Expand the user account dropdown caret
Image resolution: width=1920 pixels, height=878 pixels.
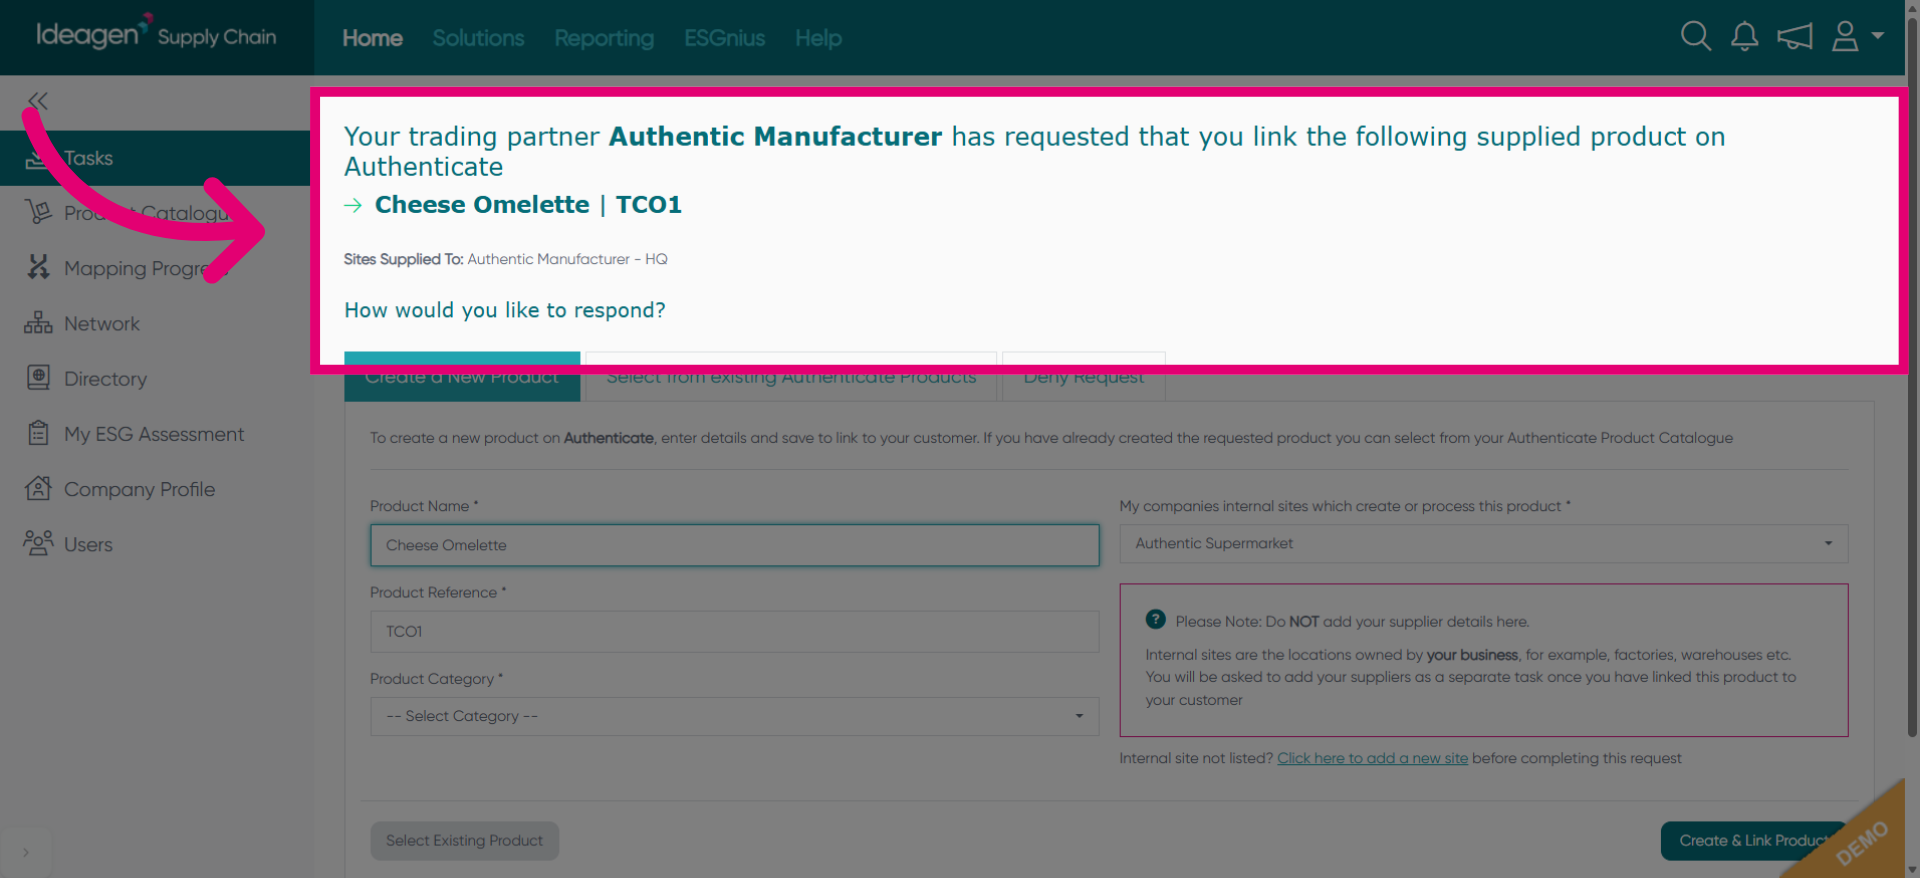pos(1878,36)
